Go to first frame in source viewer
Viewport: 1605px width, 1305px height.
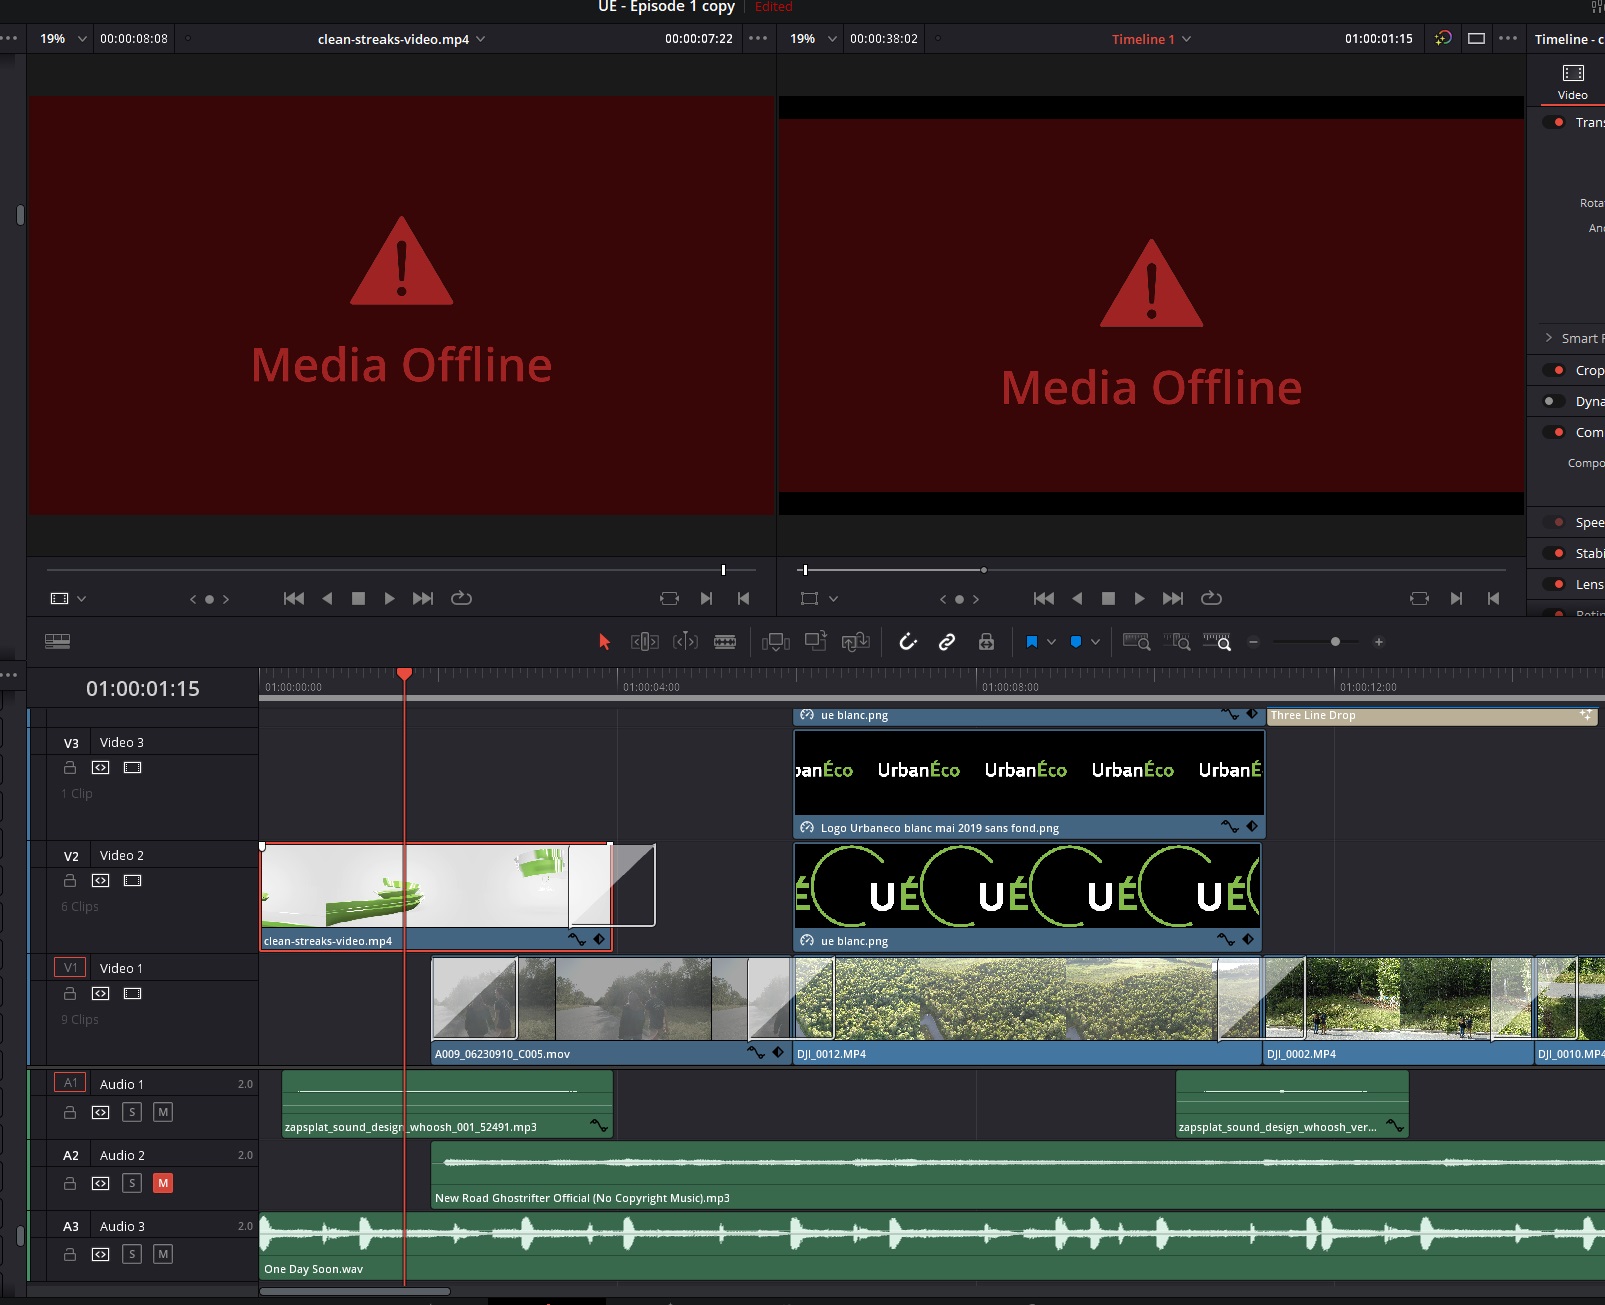click(294, 598)
